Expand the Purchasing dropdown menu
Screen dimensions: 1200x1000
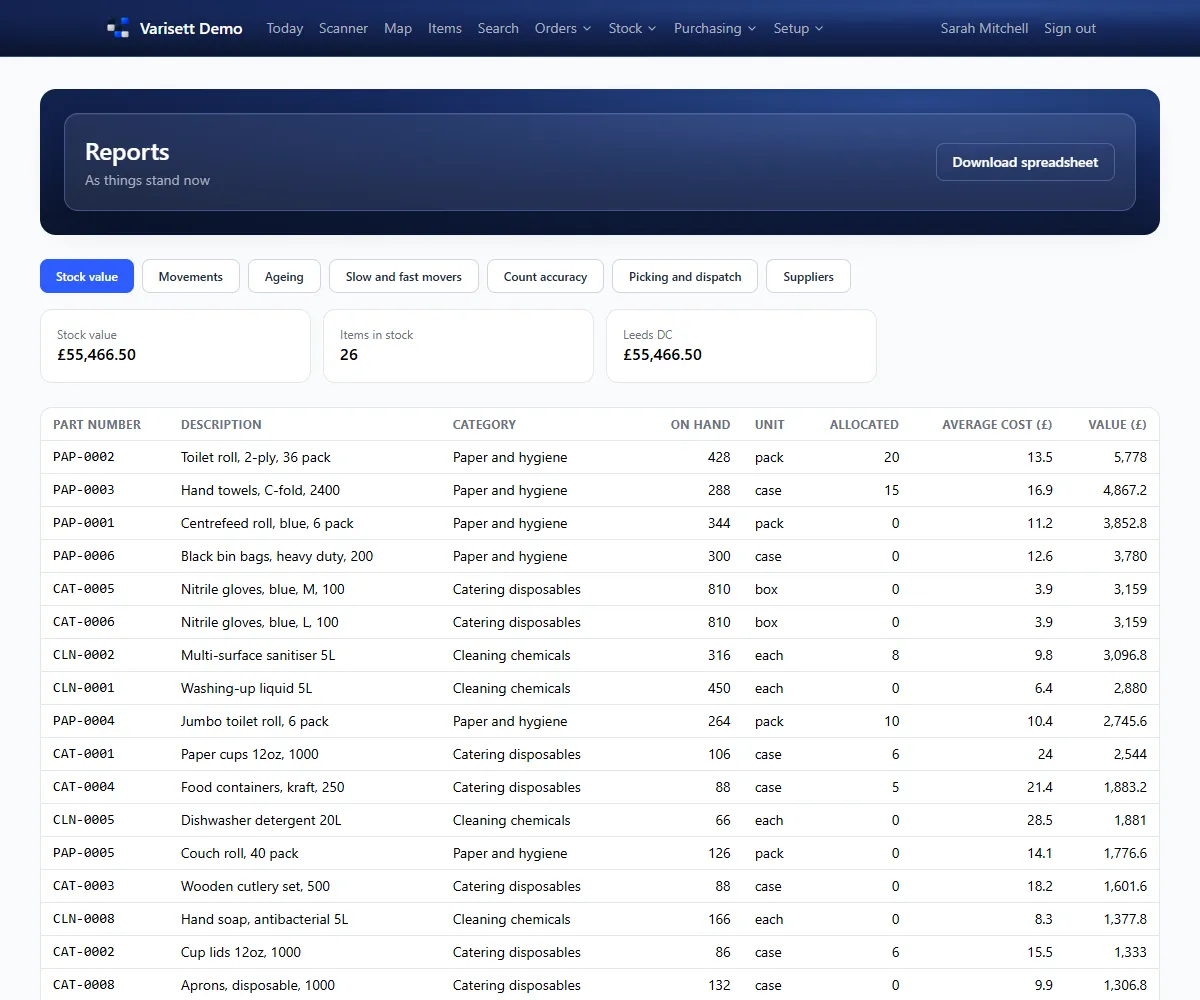coord(715,28)
